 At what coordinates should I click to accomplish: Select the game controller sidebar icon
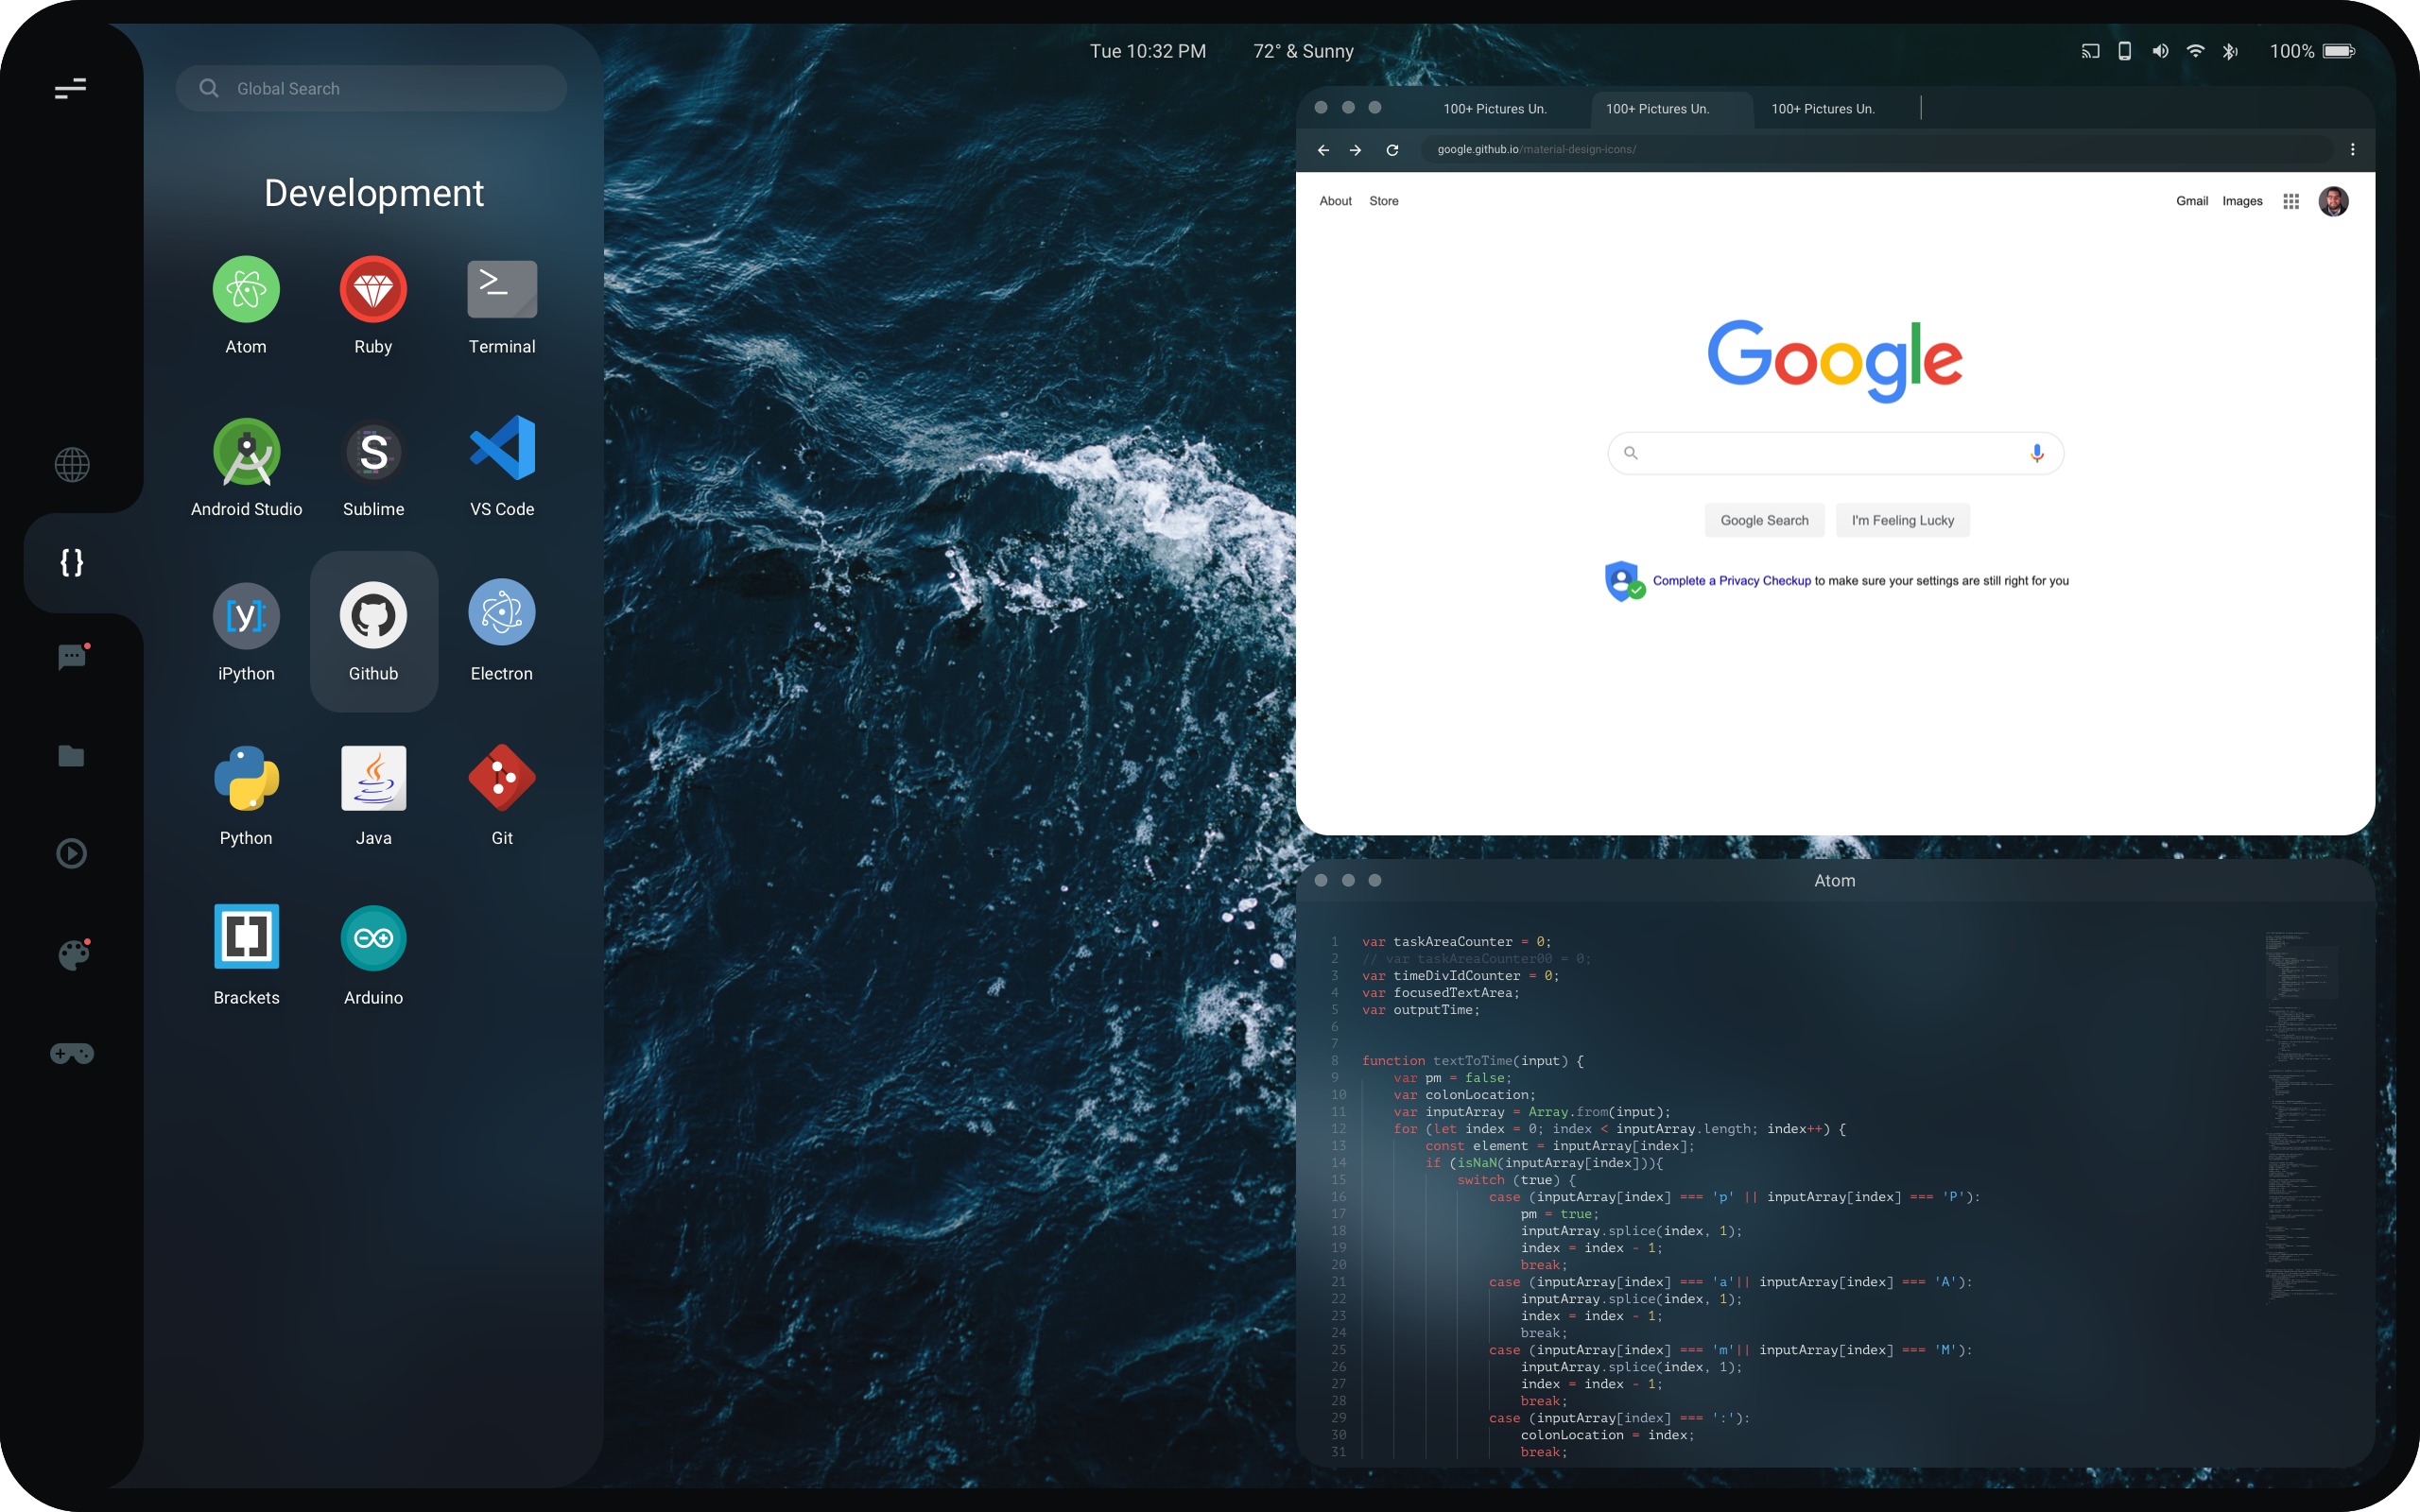pyautogui.click(x=72, y=1054)
